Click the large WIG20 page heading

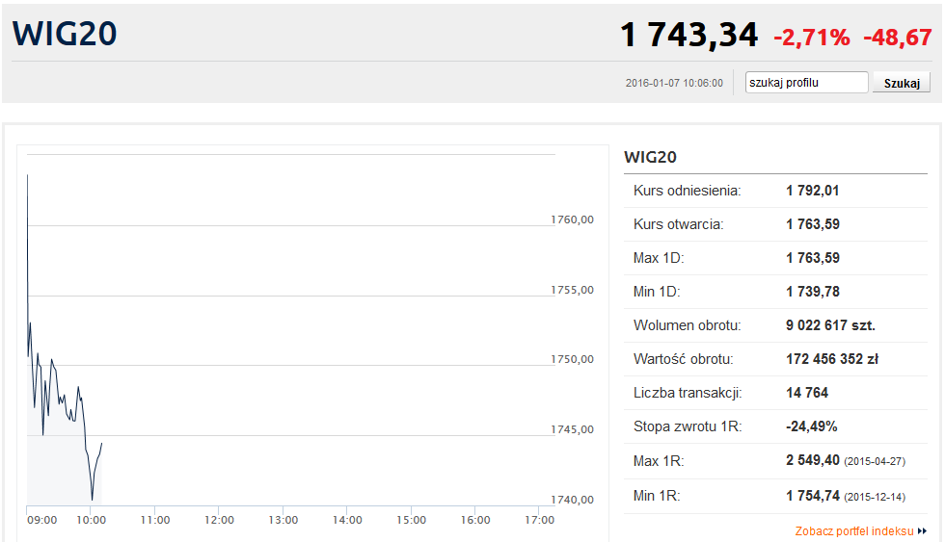coord(65,35)
